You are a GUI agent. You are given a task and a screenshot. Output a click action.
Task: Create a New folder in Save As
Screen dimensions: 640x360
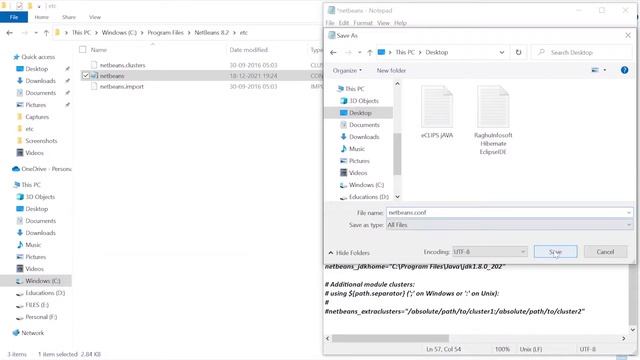(391, 71)
